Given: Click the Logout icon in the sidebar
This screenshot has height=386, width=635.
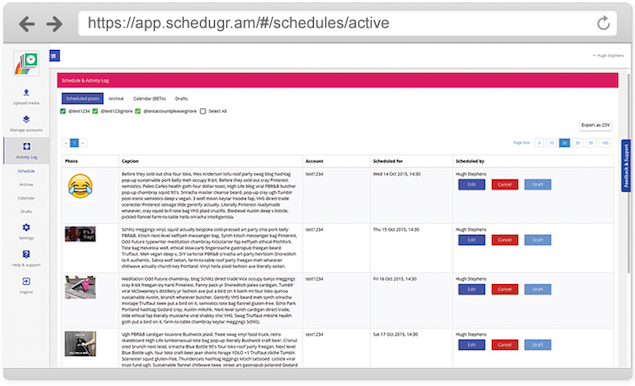Looking at the screenshot, I should pyautogui.click(x=26, y=281).
